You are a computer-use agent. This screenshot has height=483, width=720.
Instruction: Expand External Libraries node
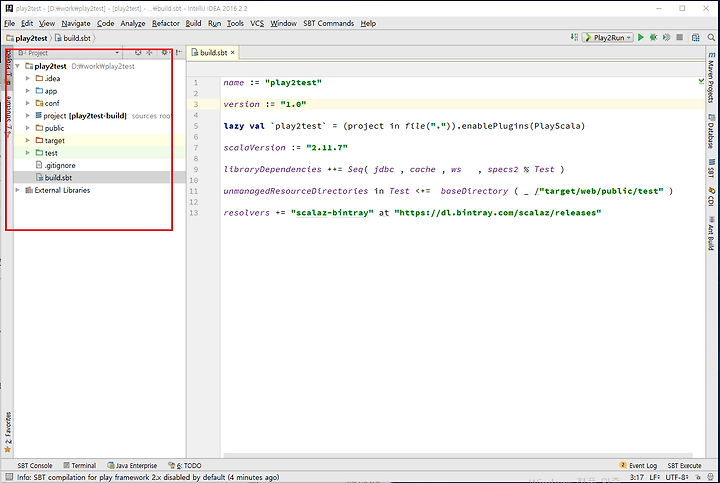pos(17,190)
